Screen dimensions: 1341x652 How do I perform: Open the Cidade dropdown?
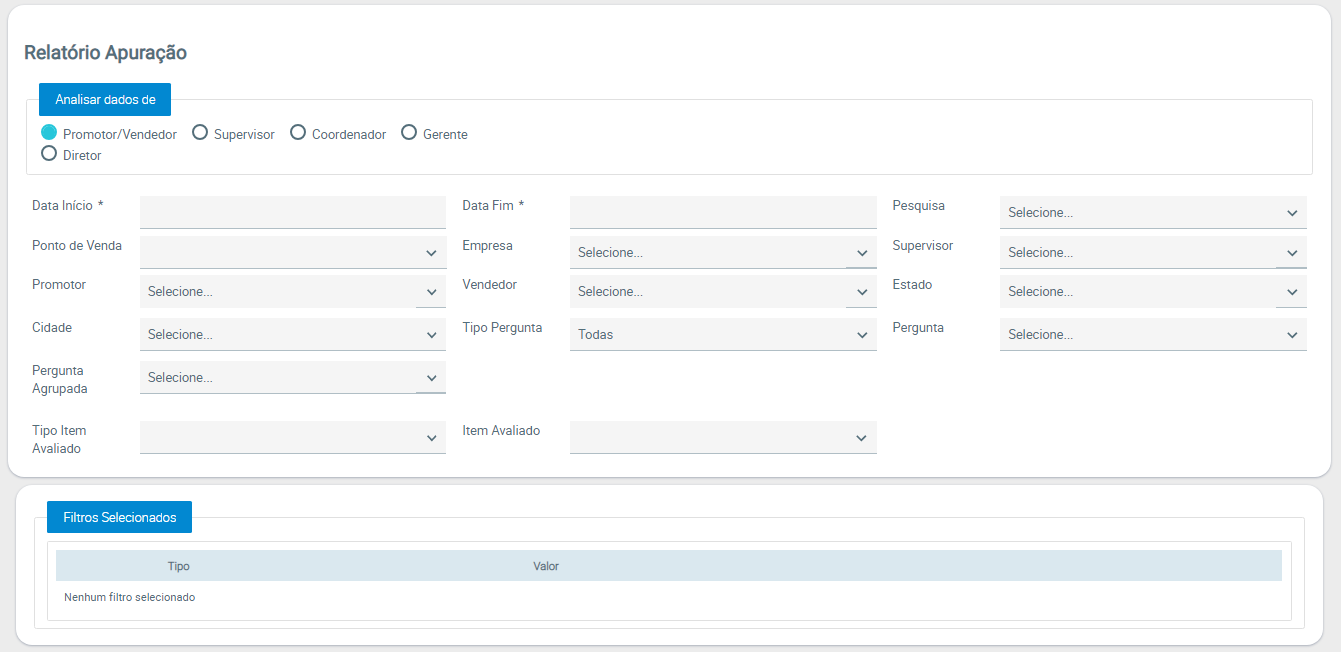point(292,334)
